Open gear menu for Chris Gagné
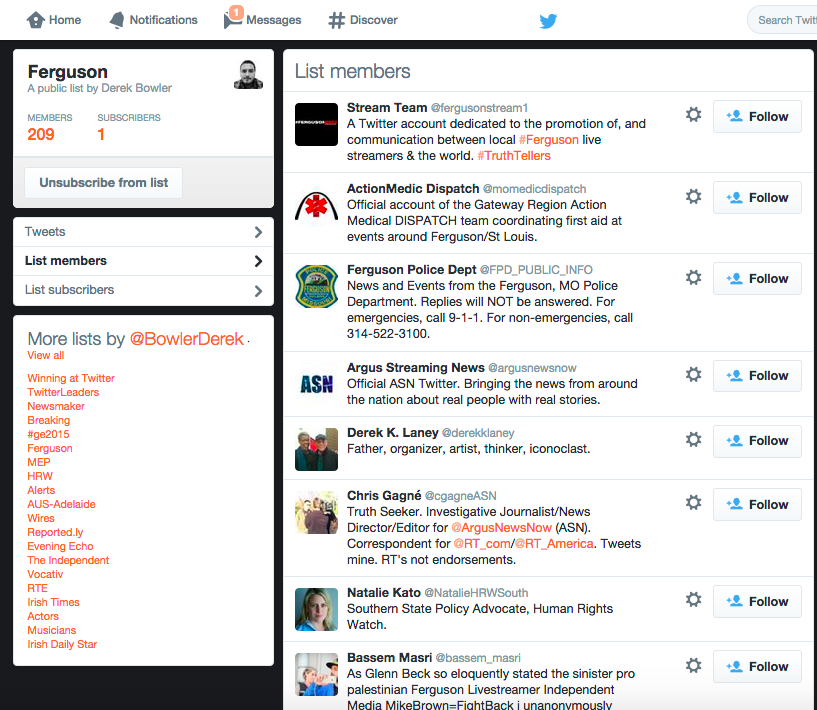The width and height of the screenshot is (817, 710). pos(693,503)
